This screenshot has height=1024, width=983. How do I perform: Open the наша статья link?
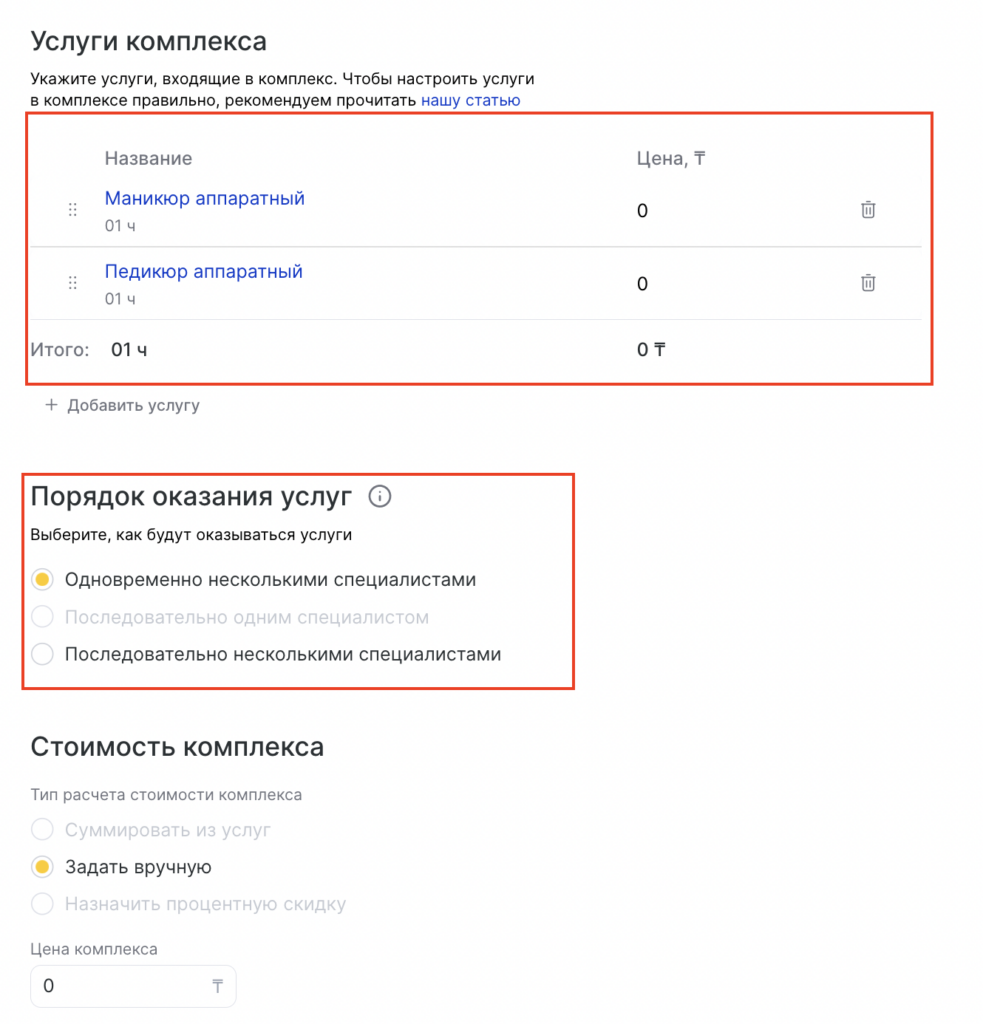[x=470, y=100]
